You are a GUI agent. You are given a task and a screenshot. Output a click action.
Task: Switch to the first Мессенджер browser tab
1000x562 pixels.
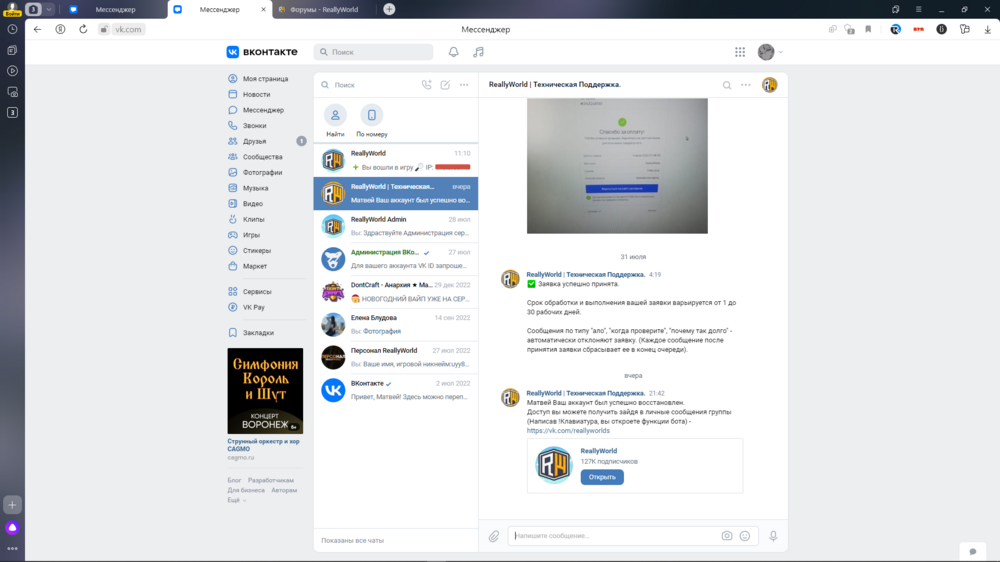[x=115, y=10]
